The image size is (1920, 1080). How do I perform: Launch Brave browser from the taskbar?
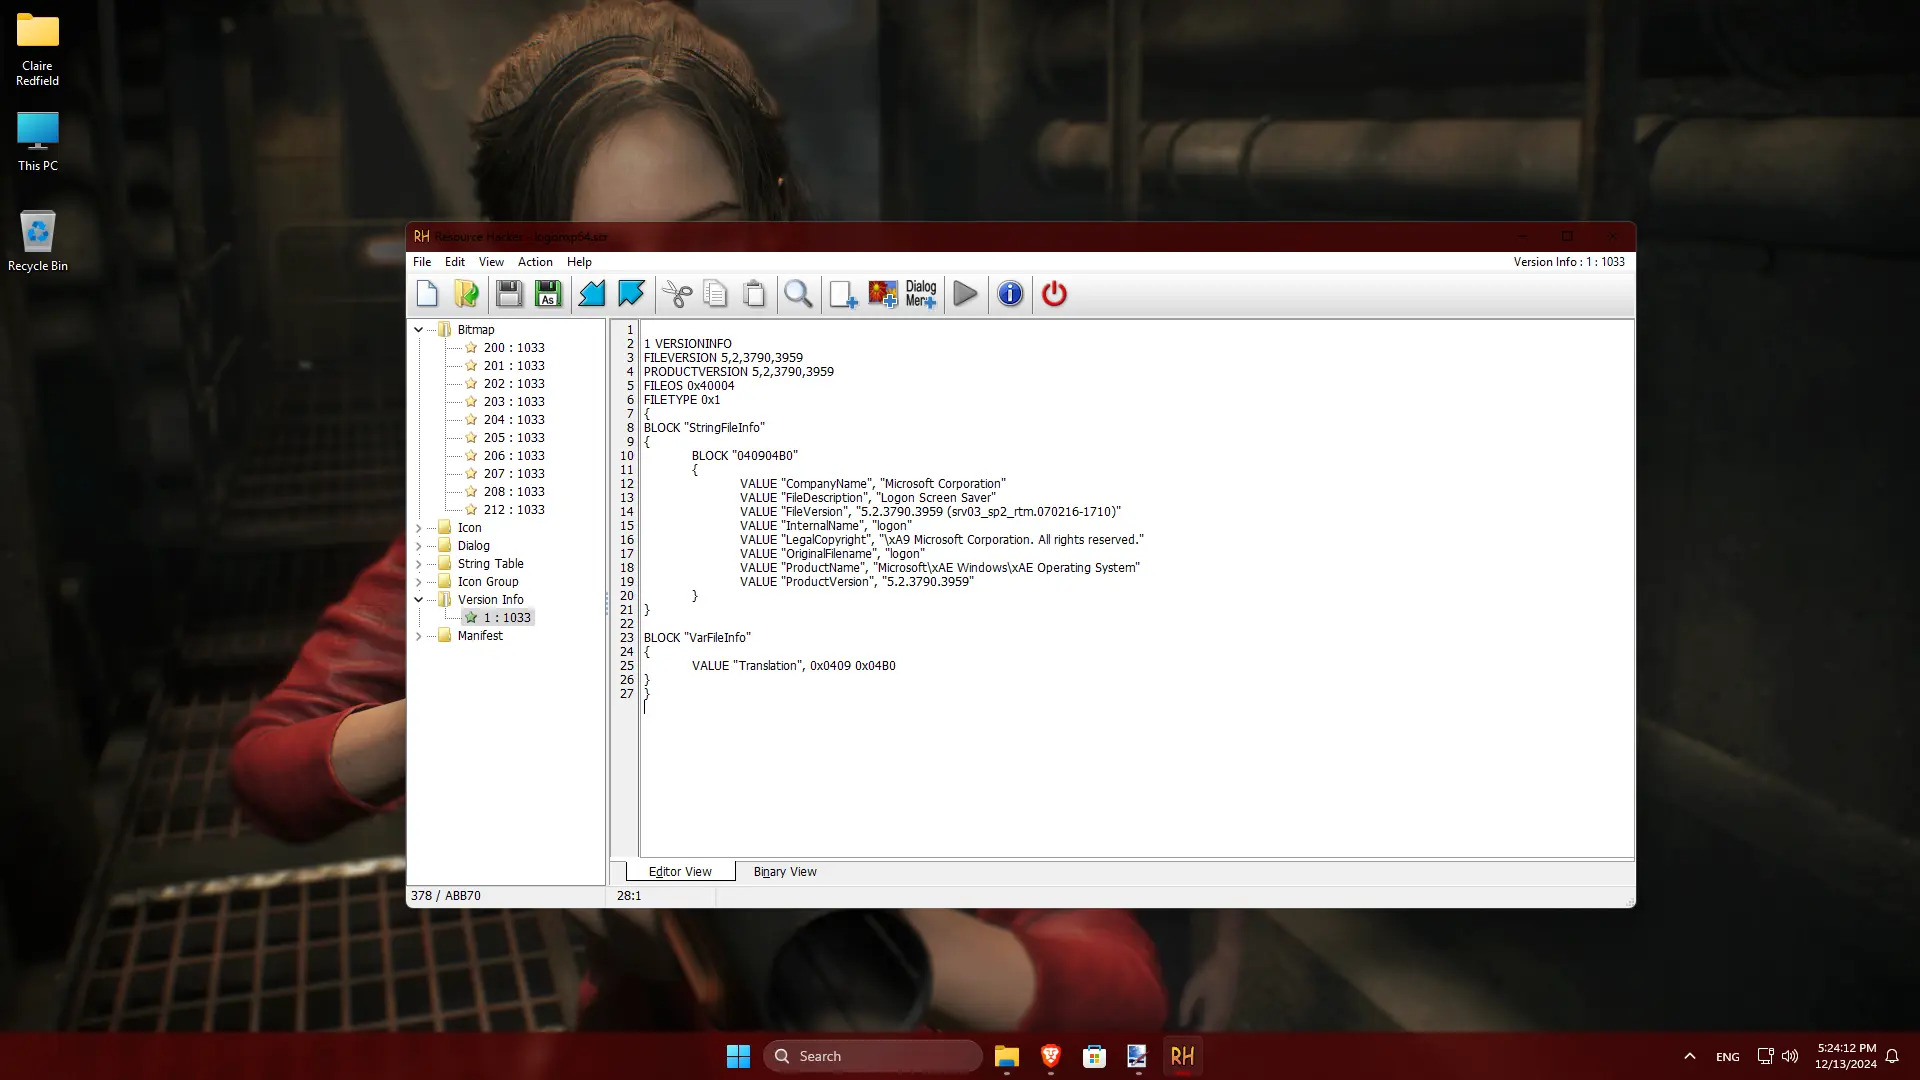(1050, 1056)
